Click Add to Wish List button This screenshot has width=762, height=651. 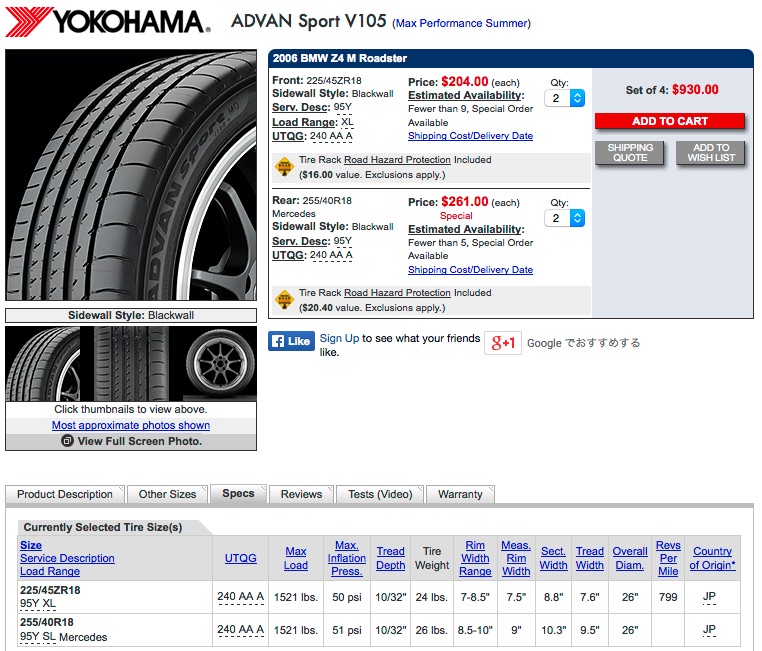pos(710,153)
